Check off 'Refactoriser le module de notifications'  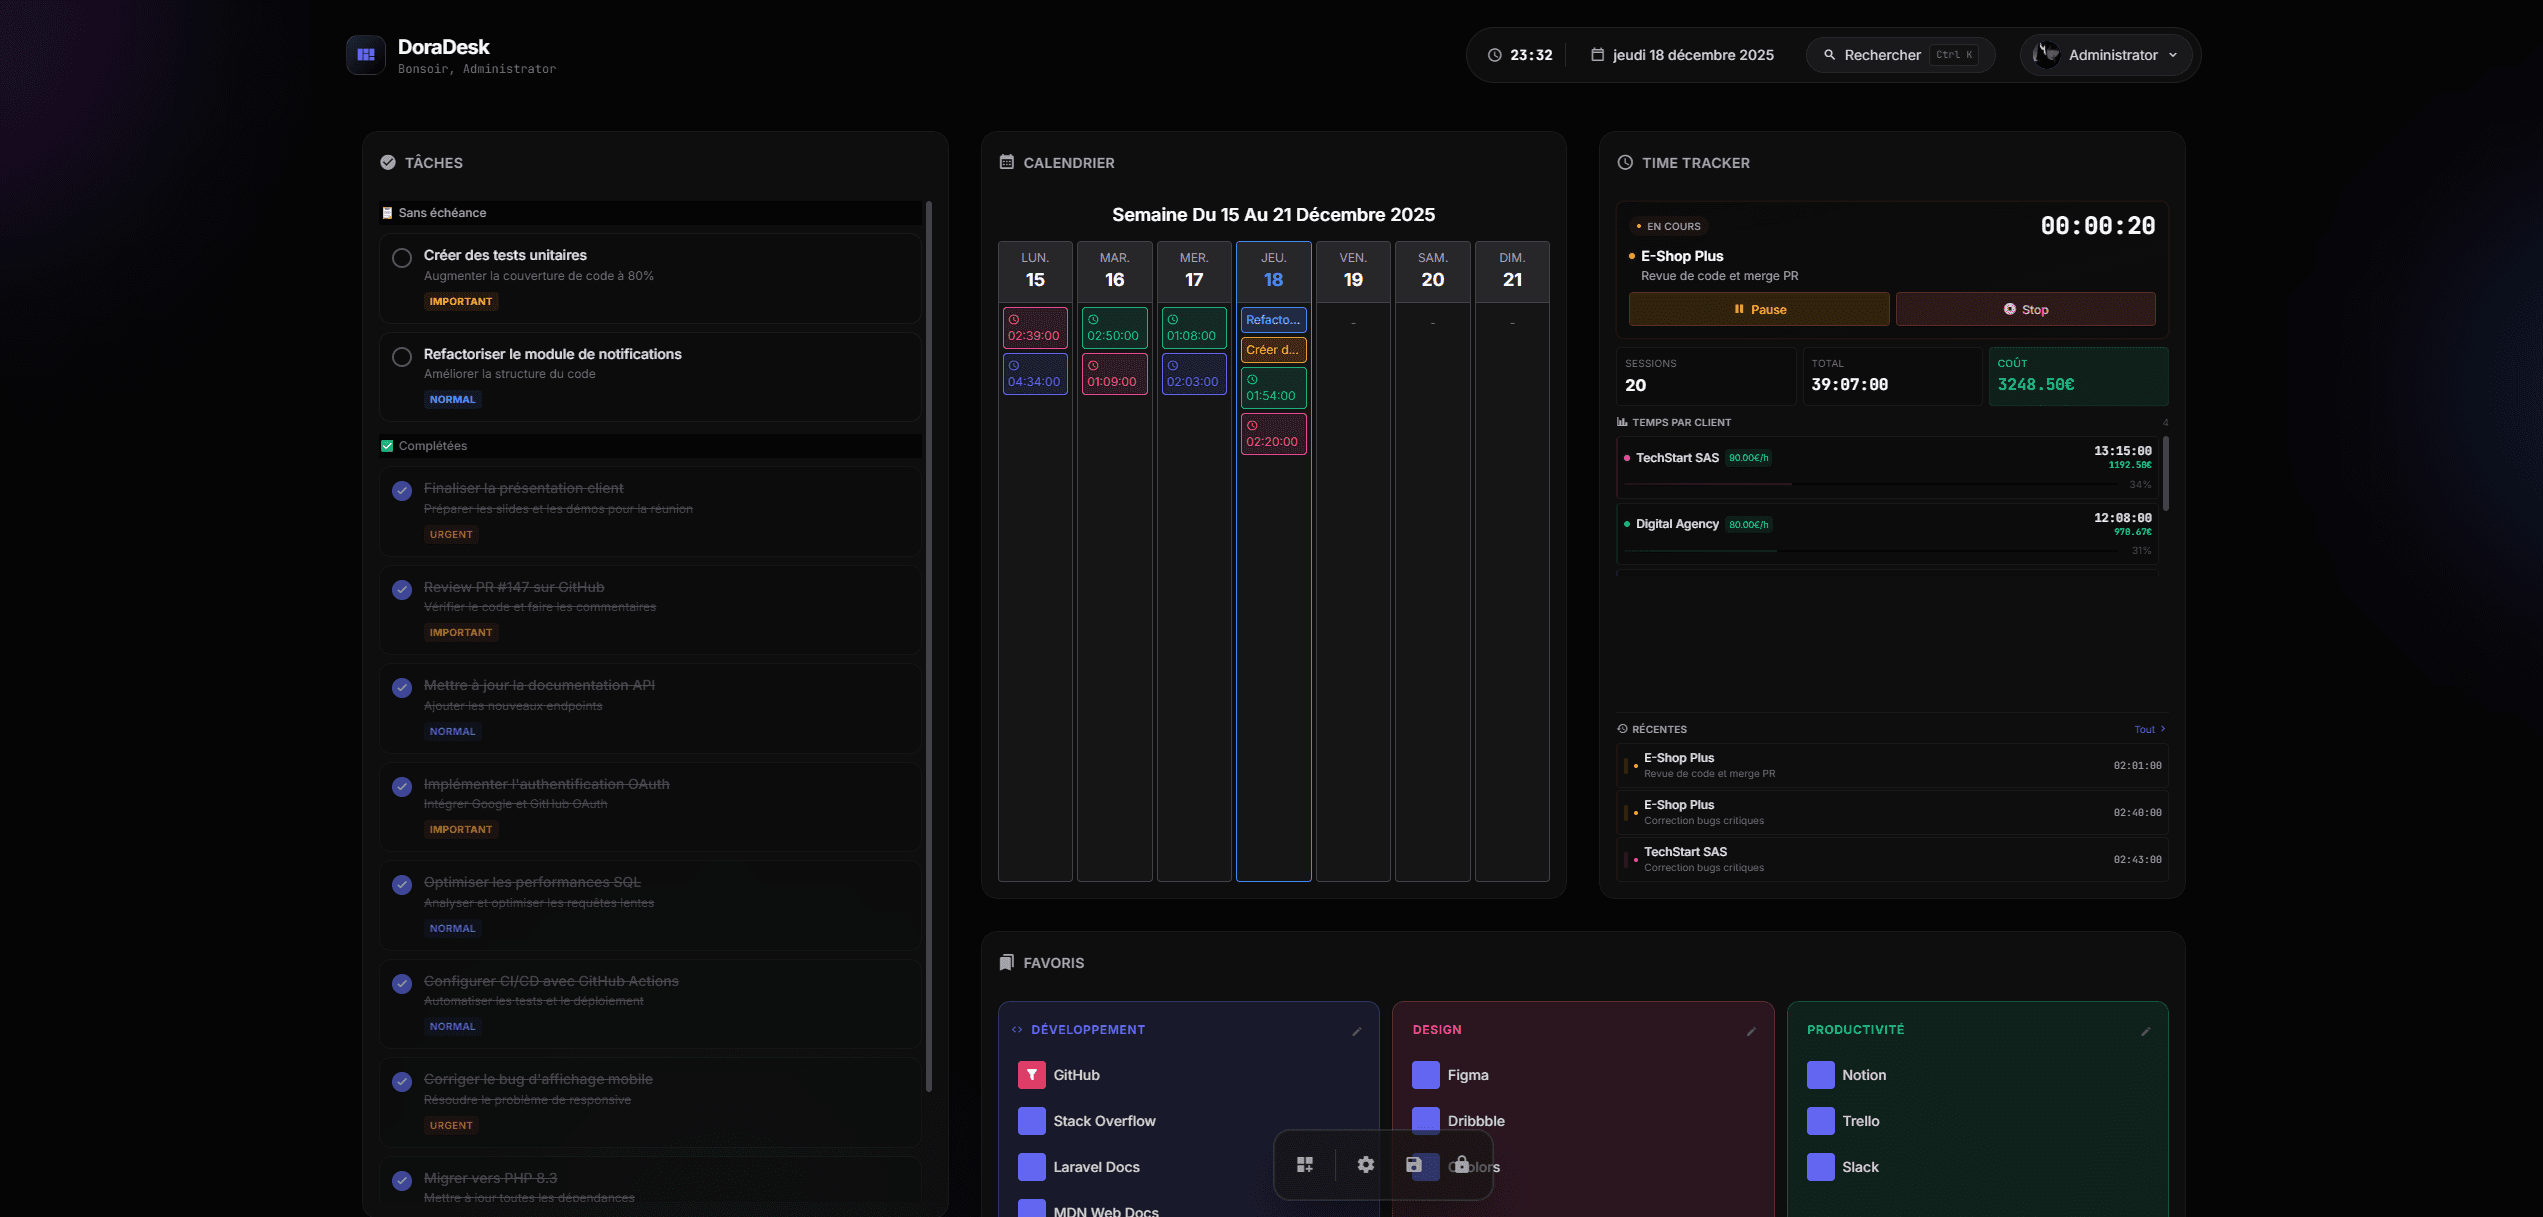[402, 357]
